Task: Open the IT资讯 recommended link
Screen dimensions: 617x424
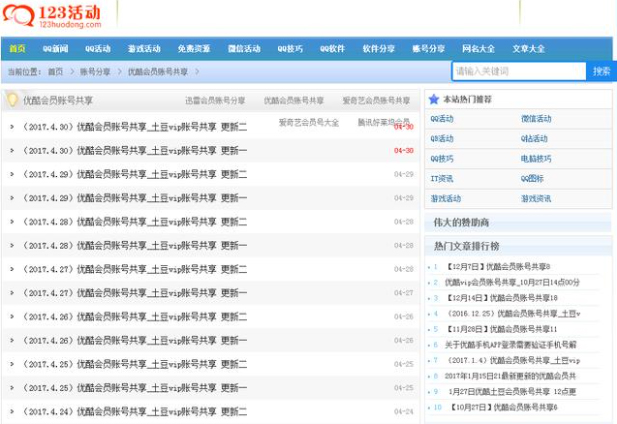Action: (x=442, y=178)
